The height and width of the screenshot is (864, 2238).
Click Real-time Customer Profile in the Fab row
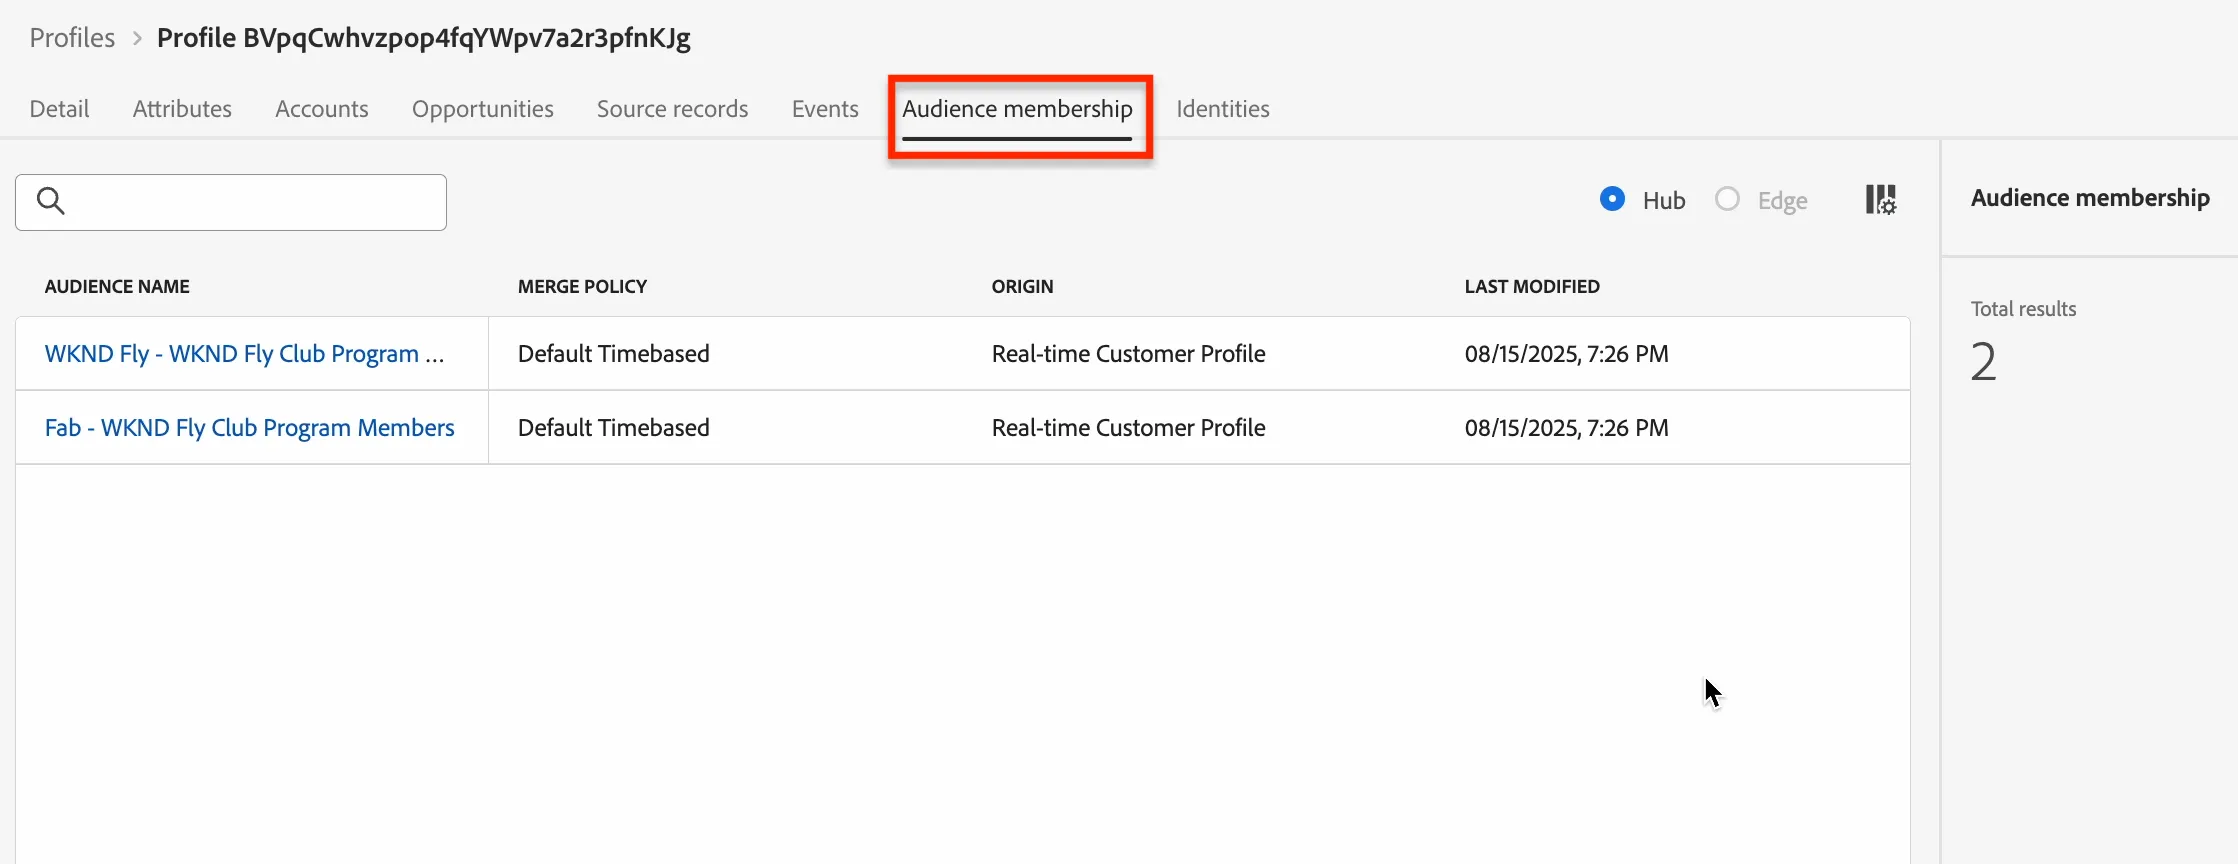[1129, 428]
